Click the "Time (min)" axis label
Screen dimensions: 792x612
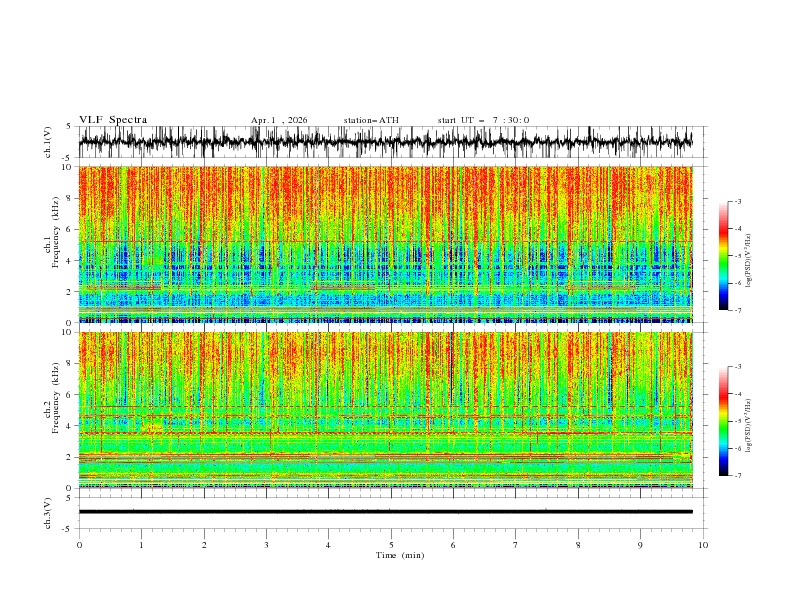[400, 555]
